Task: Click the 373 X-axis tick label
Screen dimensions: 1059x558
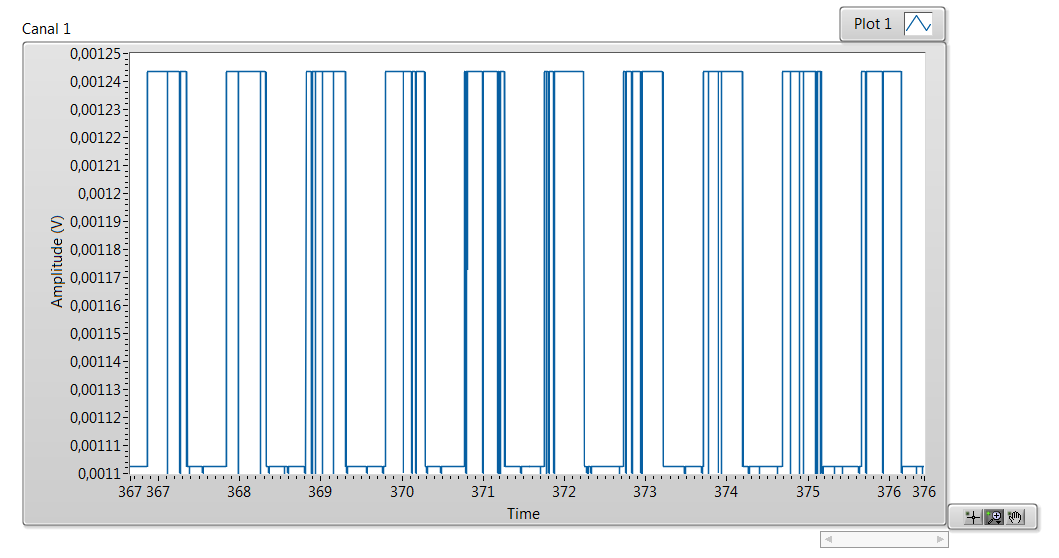Action: point(645,492)
